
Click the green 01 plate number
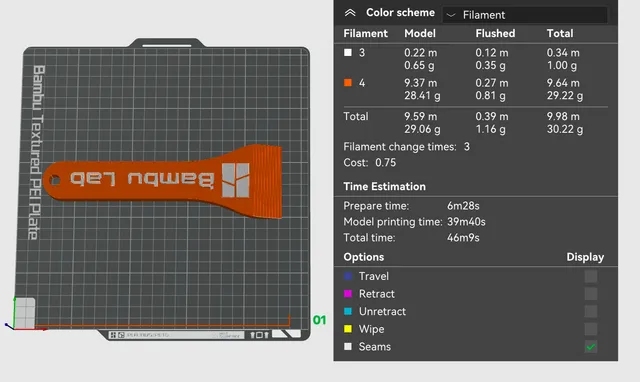point(320,320)
